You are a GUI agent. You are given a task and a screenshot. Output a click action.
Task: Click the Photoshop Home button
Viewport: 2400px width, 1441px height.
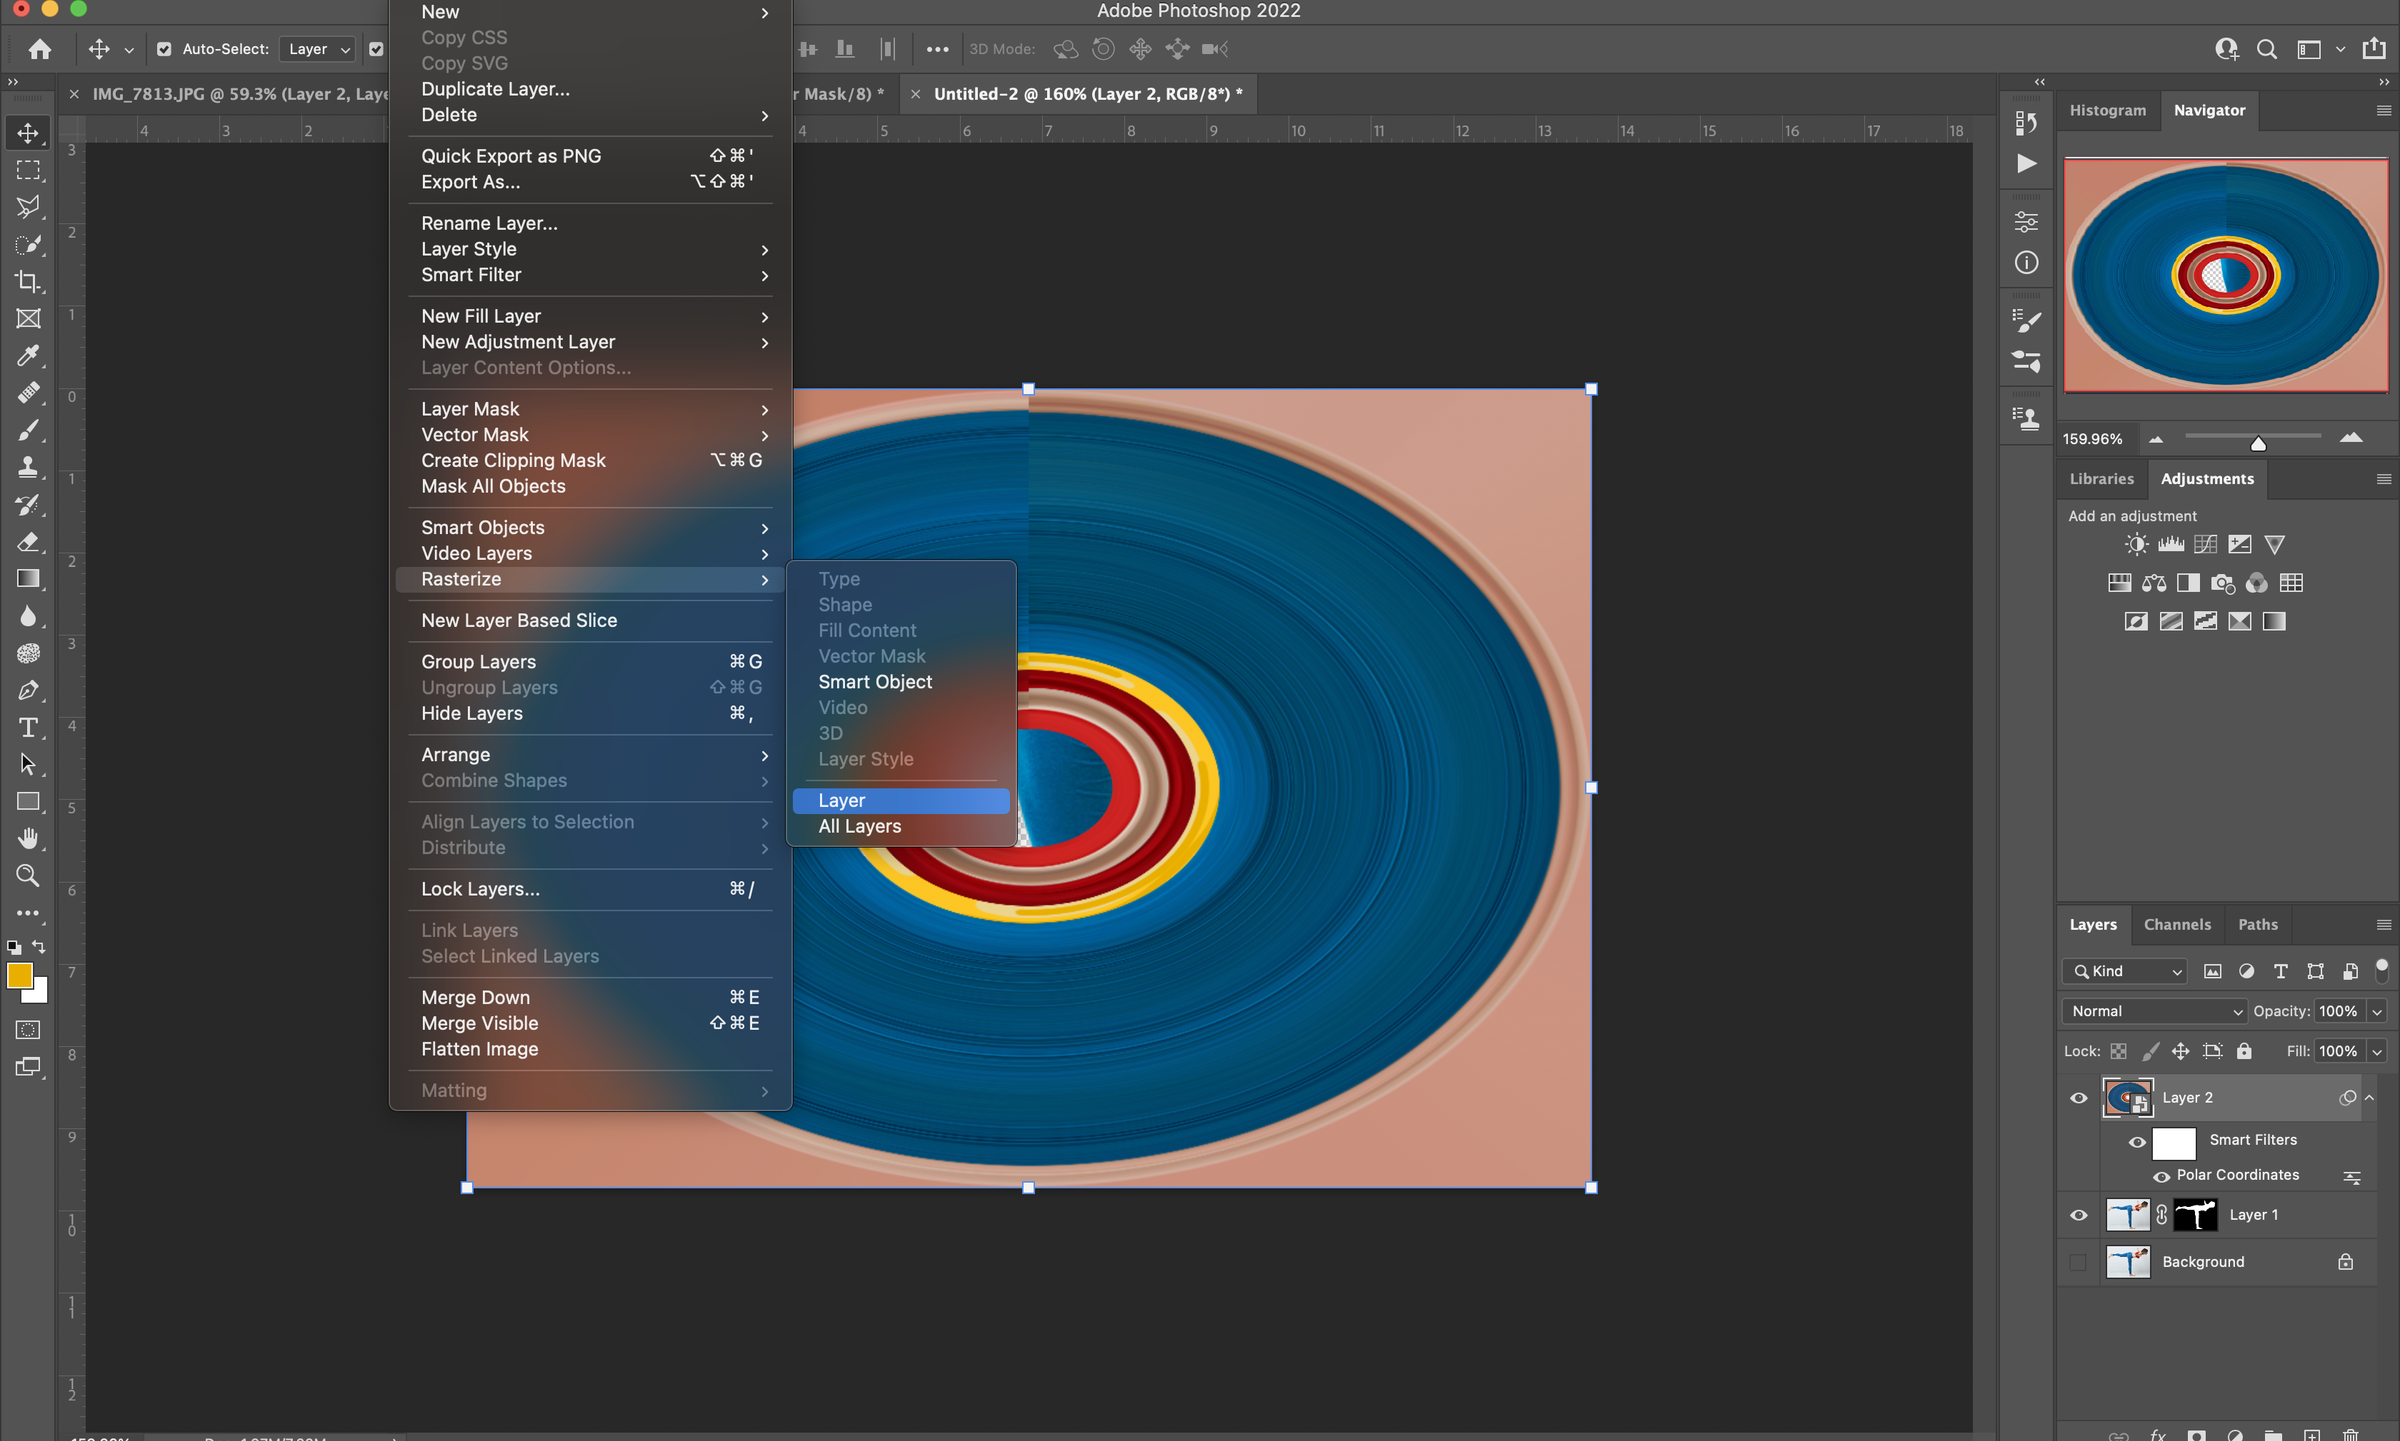39,48
